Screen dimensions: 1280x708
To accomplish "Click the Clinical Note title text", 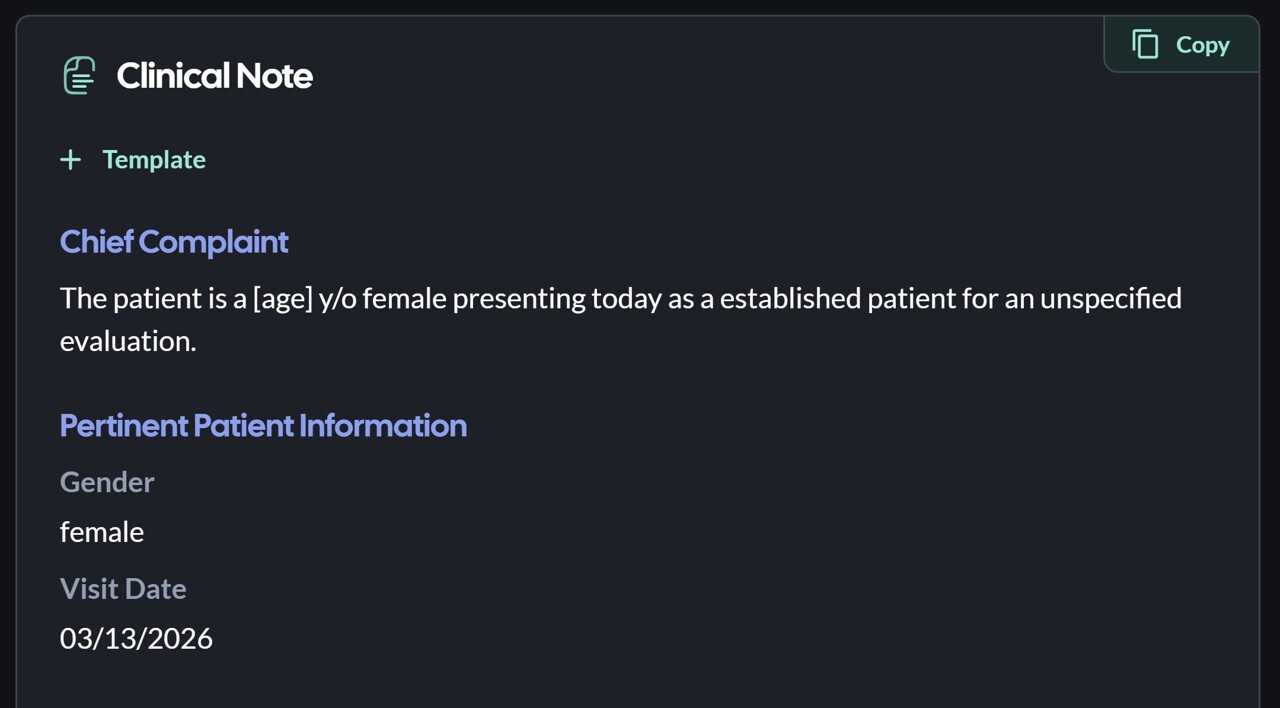I will tap(214, 75).
